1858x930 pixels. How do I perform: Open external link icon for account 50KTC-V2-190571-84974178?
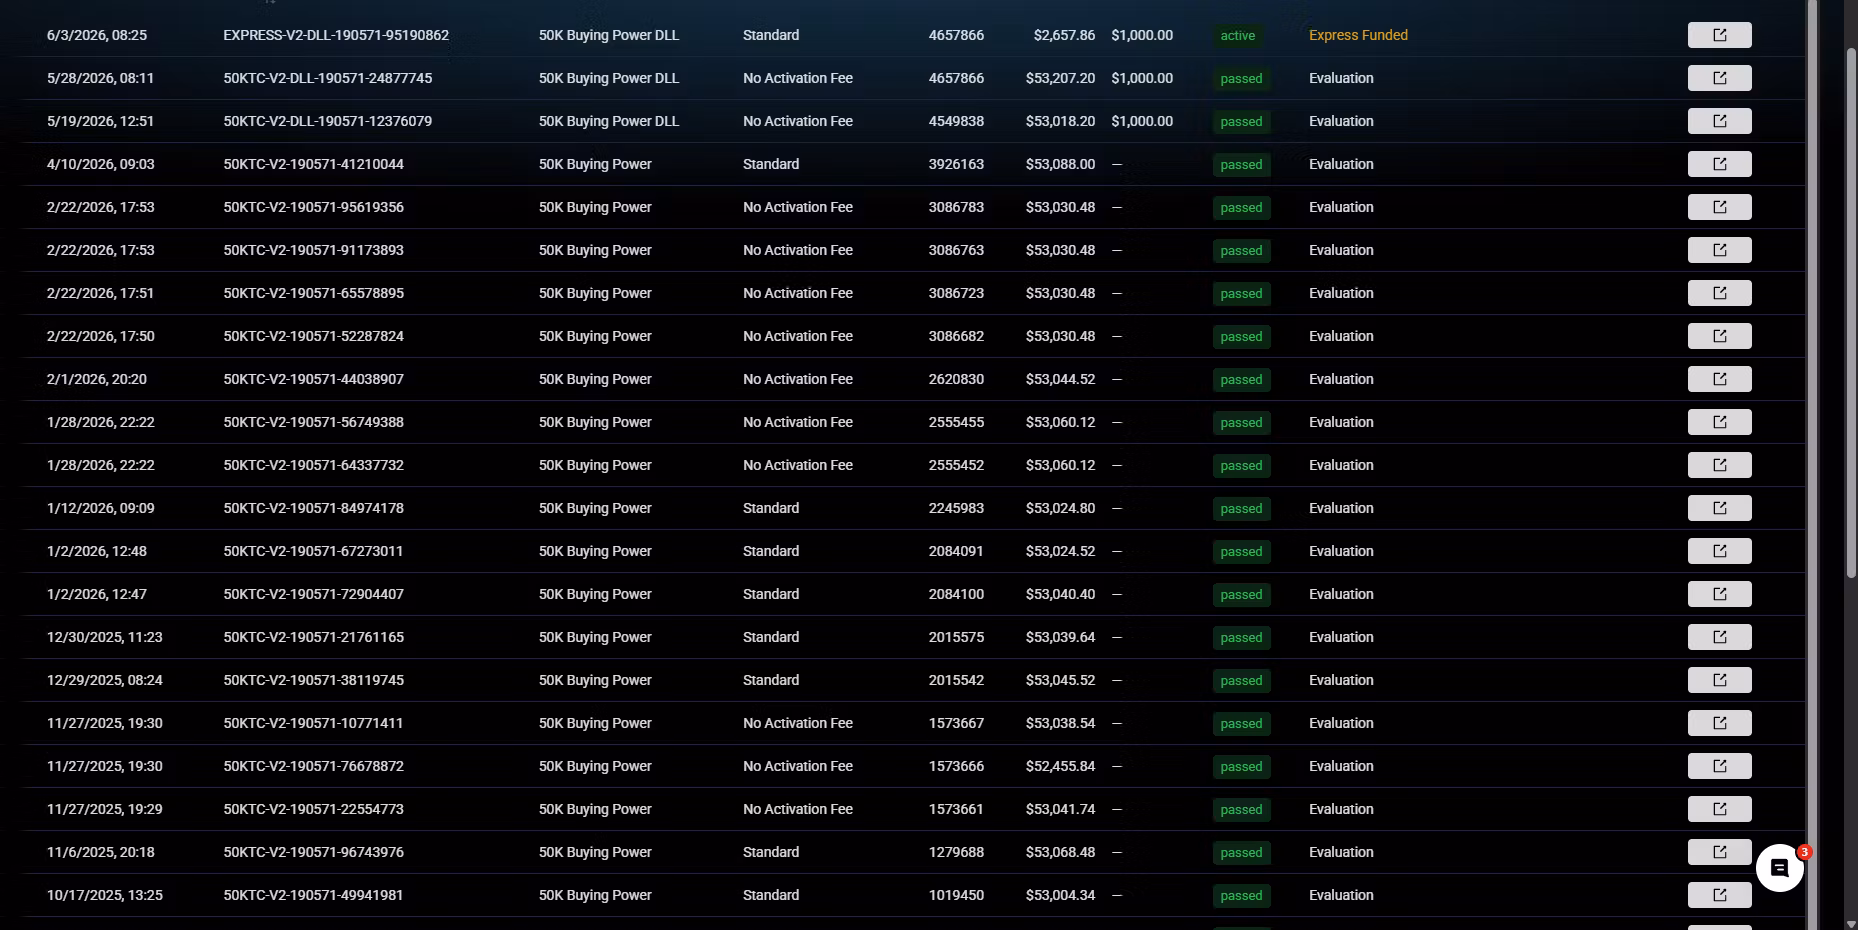pyautogui.click(x=1719, y=508)
